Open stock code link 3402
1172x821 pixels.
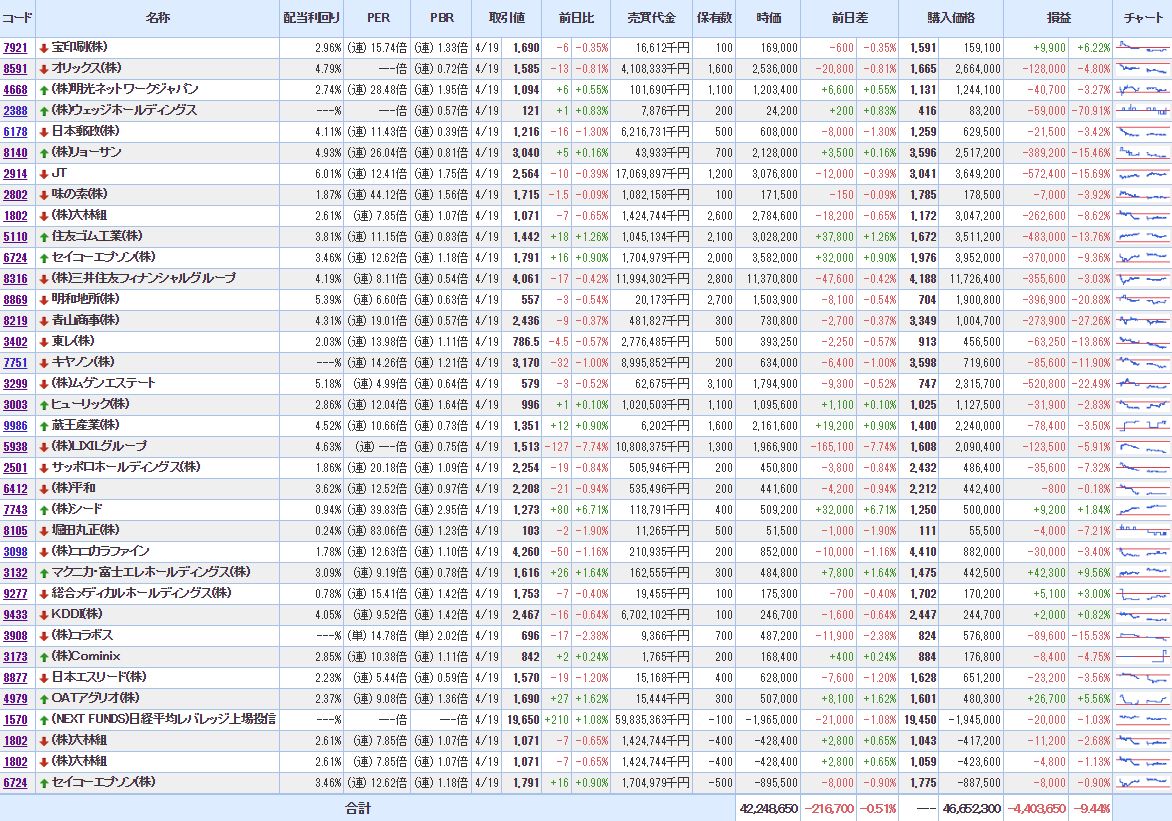tap(16, 342)
